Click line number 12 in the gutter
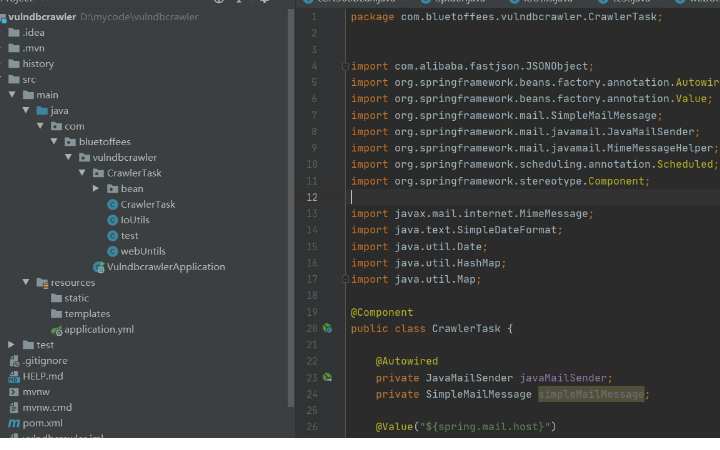Viewport: 720px width, 450px height. 312,197
